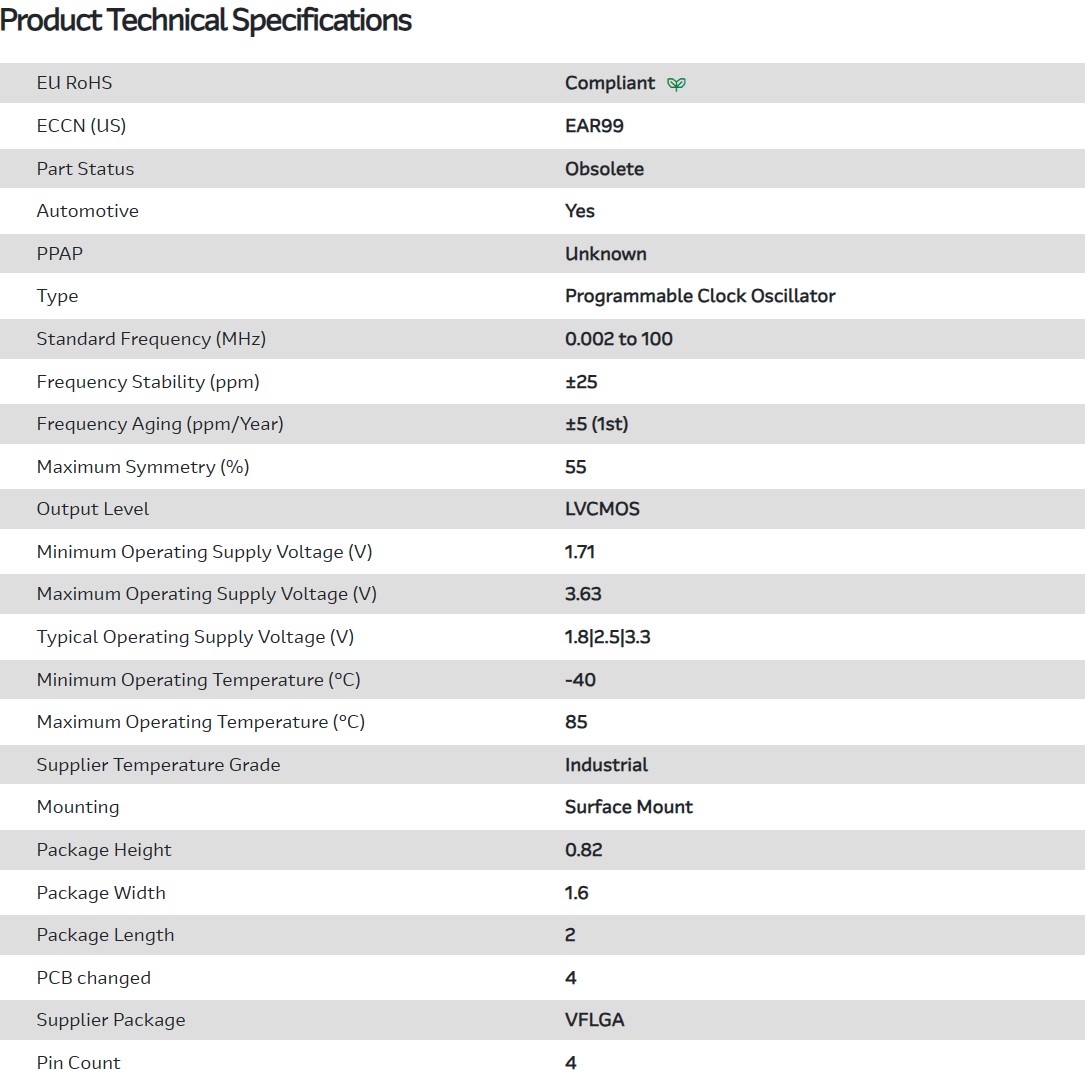Image resolution: width=1085 pixels, height=1080 pixels.
Task: Click the Obsolete part status value
Action: pos(604,169)
